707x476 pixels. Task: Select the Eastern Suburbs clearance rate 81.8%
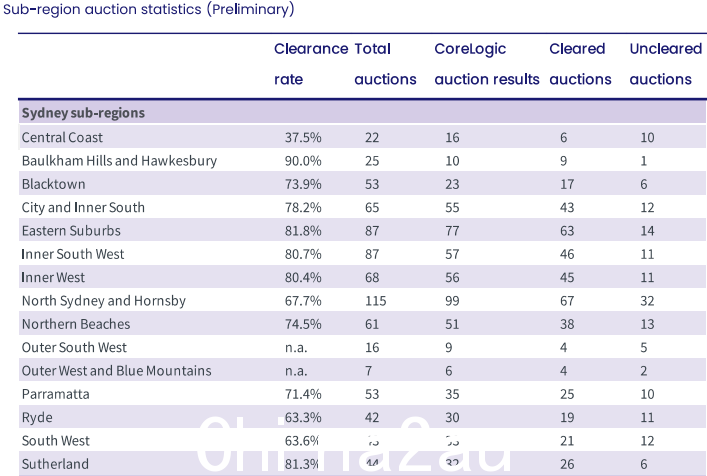[x=303, y=231]
